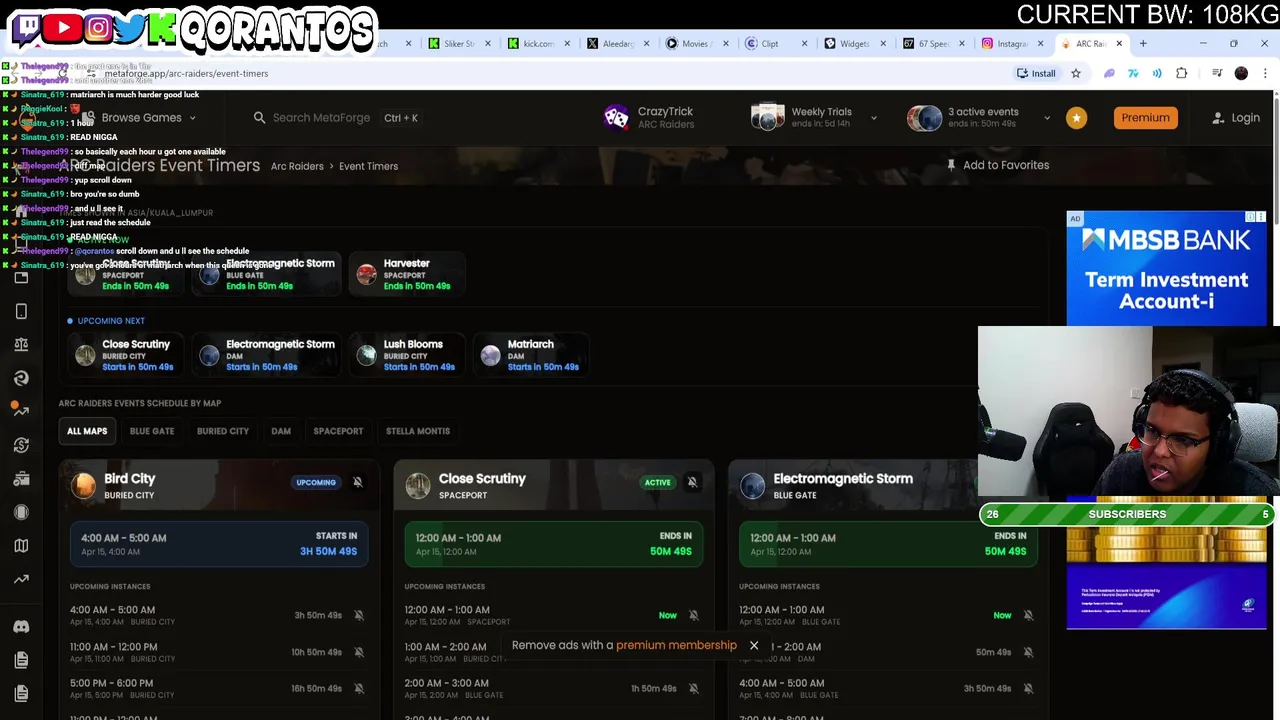Click the purple extension icon in toolbar
1280x720 pixels.
point(1109,73)
